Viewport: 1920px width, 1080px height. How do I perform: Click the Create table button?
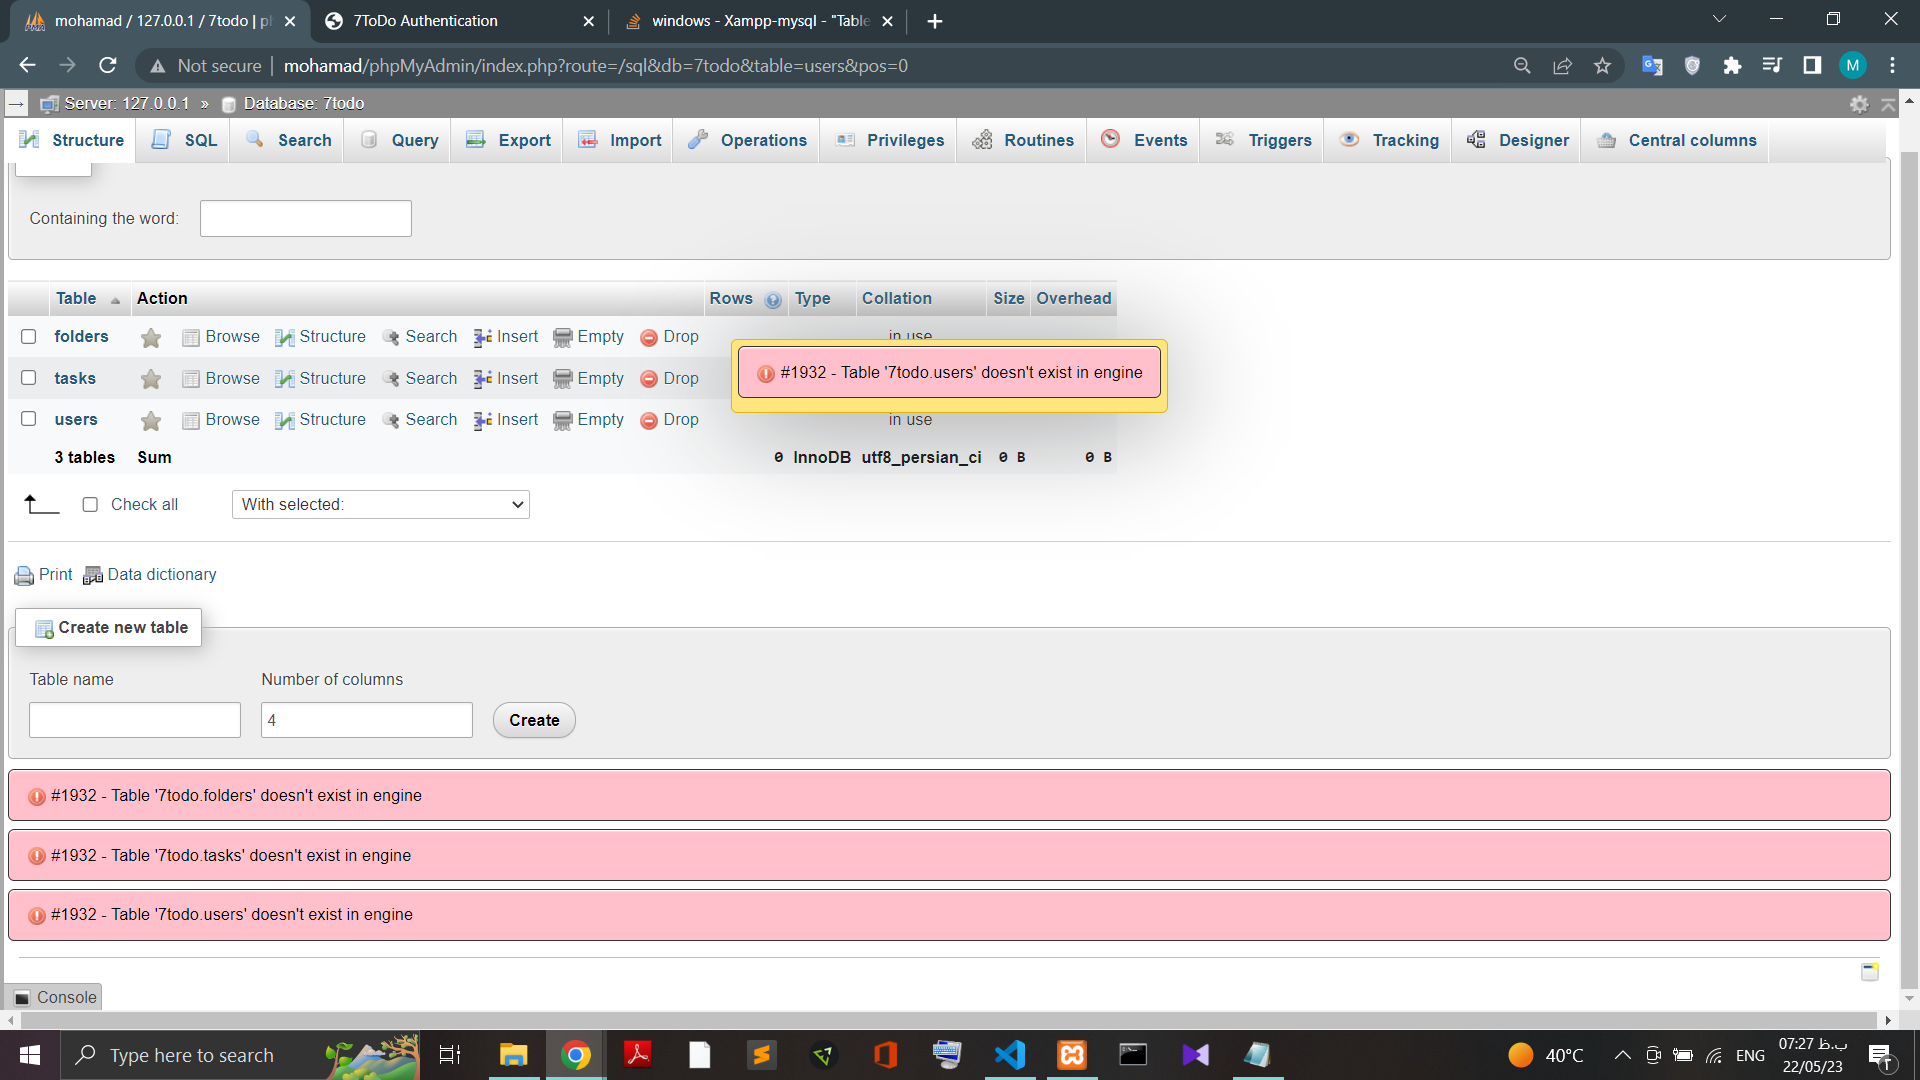coord(534,721)
